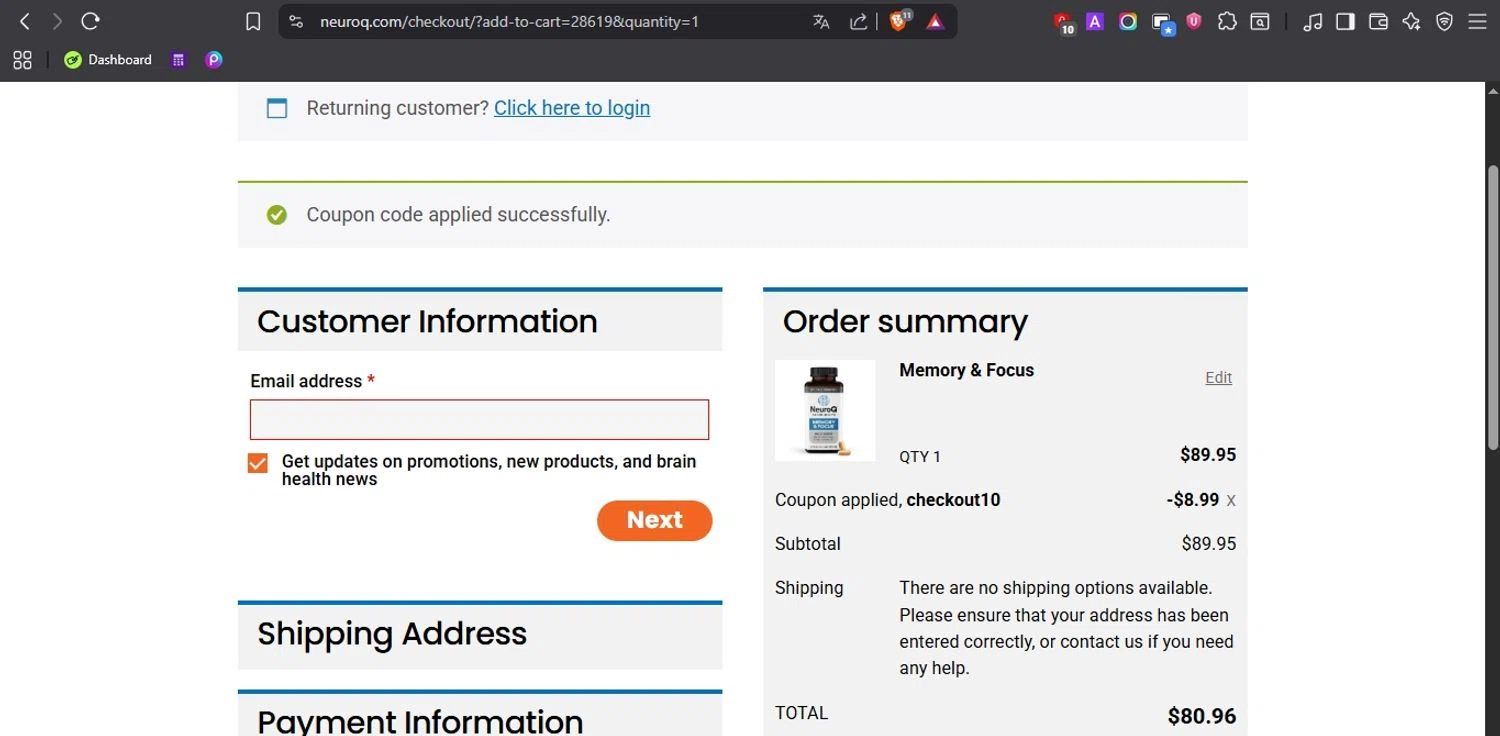The height and width of the screenshot is (736, 1500).
Task: Open Brave Rewards triangle icon
Action: (x=935, y=21)
